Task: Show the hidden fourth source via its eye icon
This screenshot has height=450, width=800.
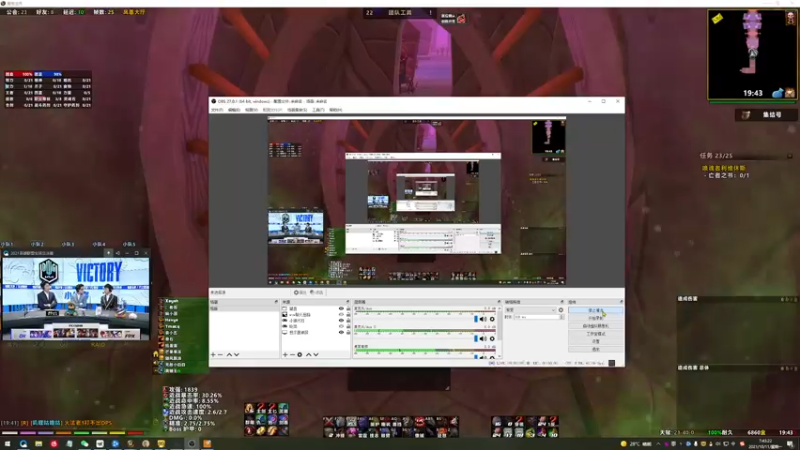Action: [x=341, y=327]
